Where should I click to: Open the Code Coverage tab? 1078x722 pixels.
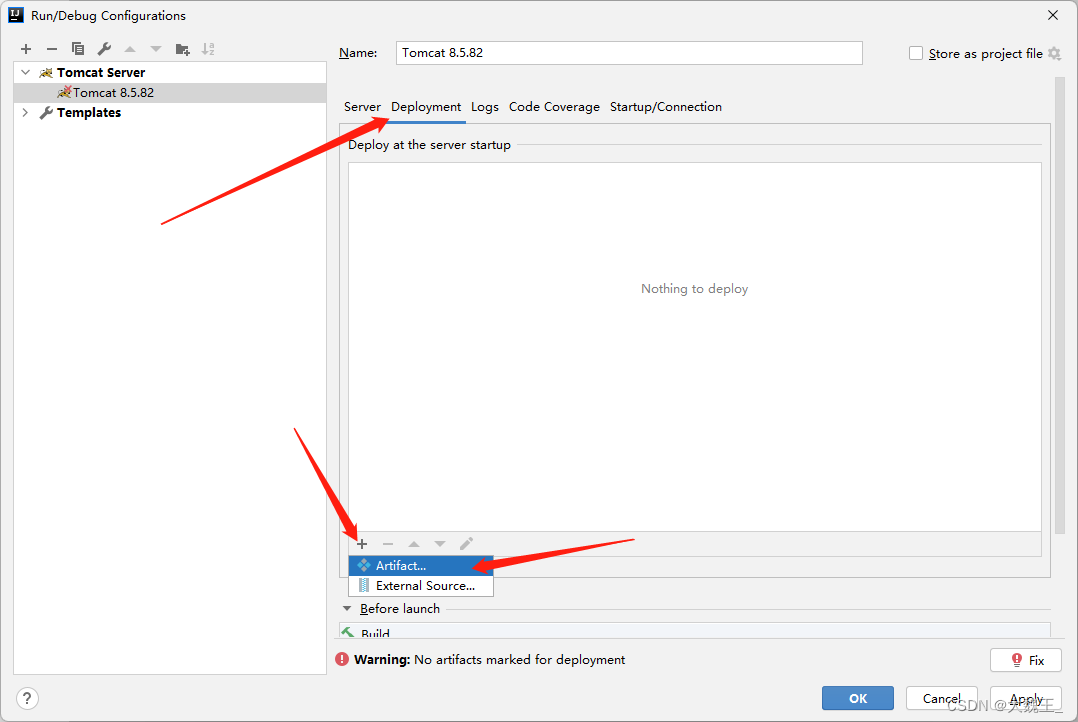tap(554, 107)
